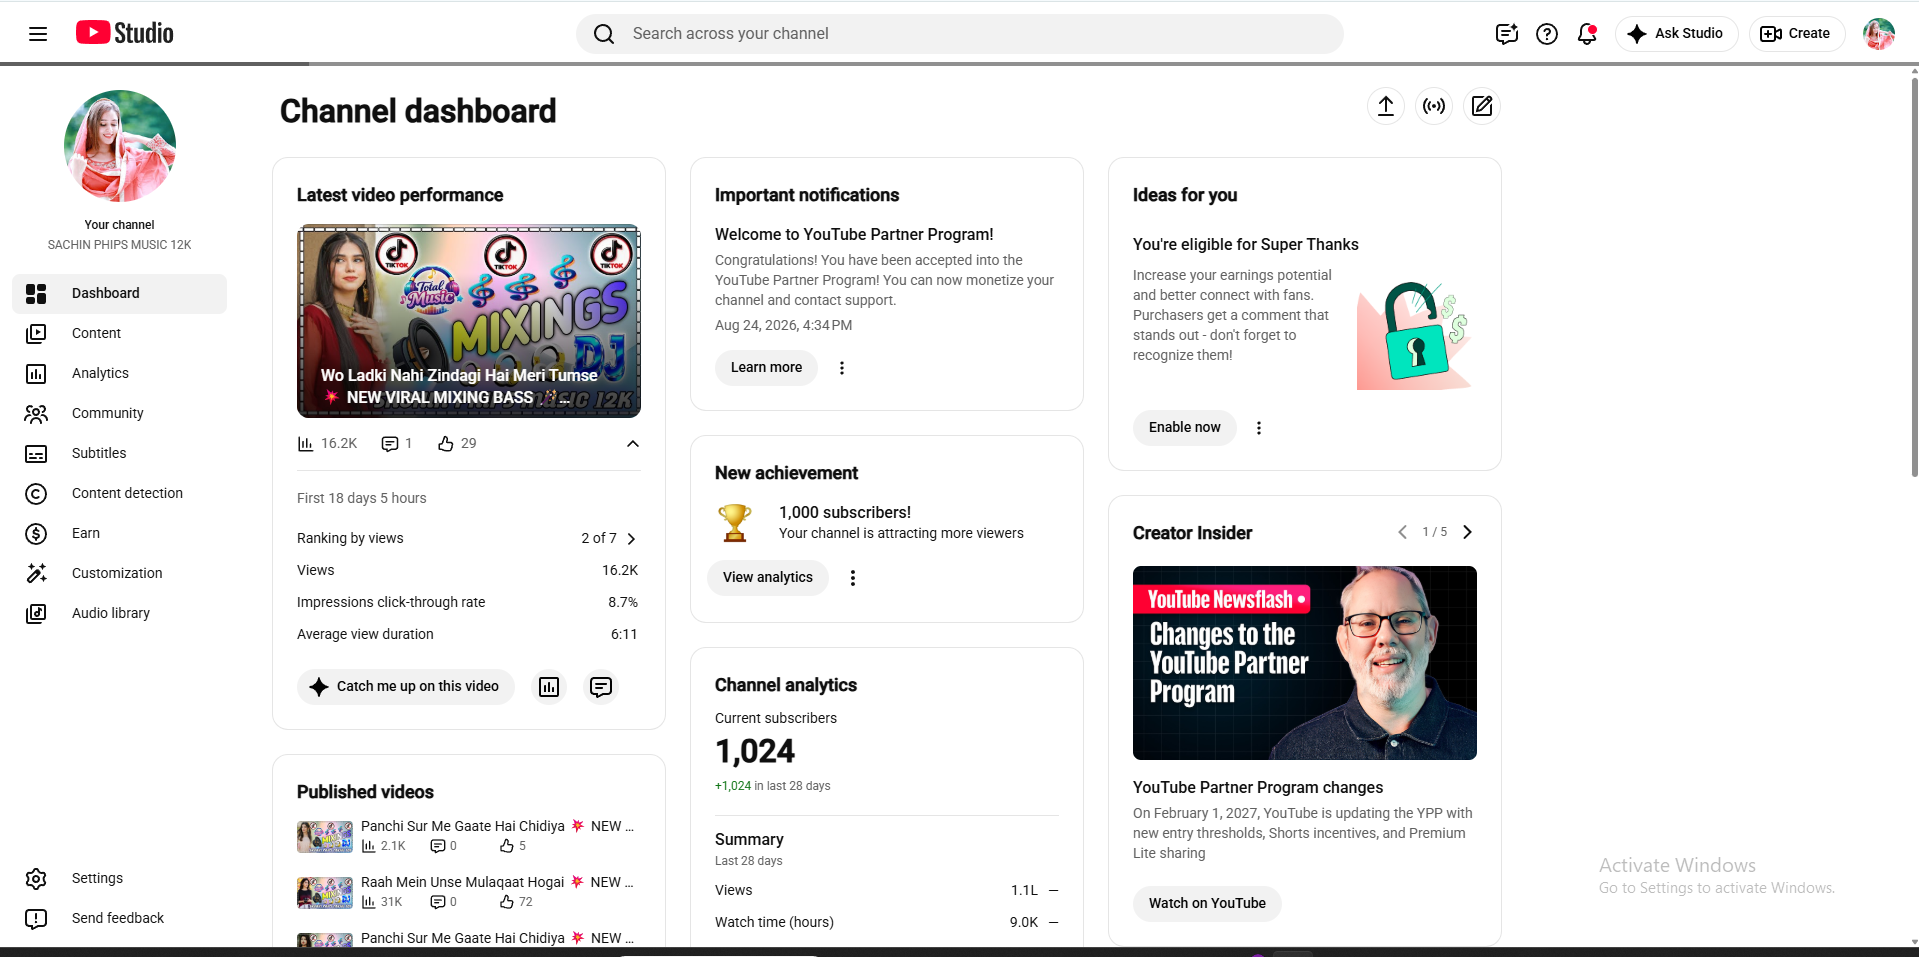
Task: Click 'YouTube Partner Program changes' heading
Action: [1258, 788]
